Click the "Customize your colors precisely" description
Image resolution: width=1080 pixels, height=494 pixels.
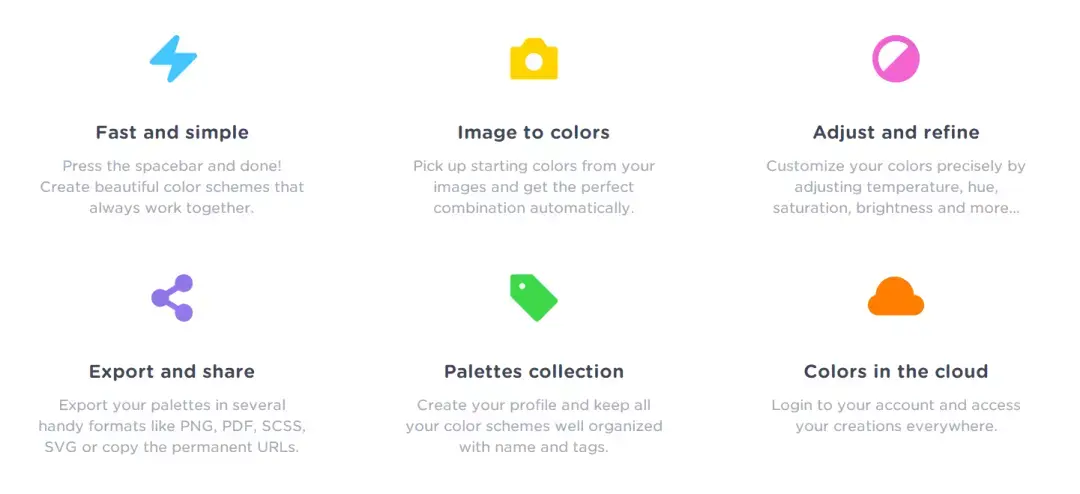pyautogui.click(x=896, y=187)
